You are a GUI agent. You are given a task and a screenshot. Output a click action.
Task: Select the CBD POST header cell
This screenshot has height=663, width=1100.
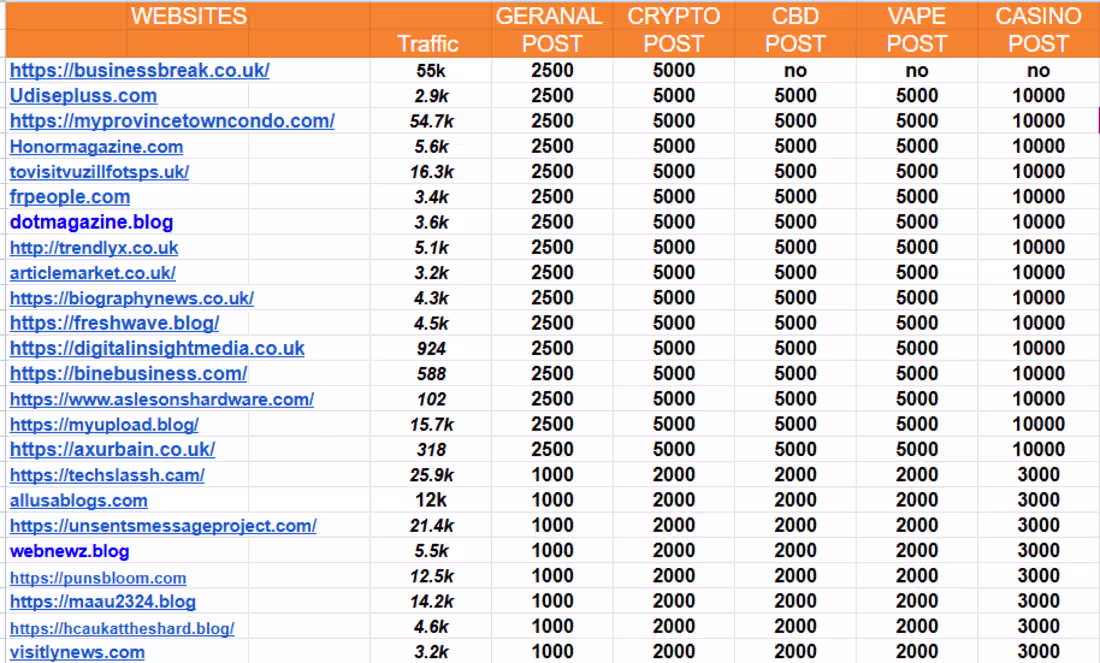coord(795,29)
